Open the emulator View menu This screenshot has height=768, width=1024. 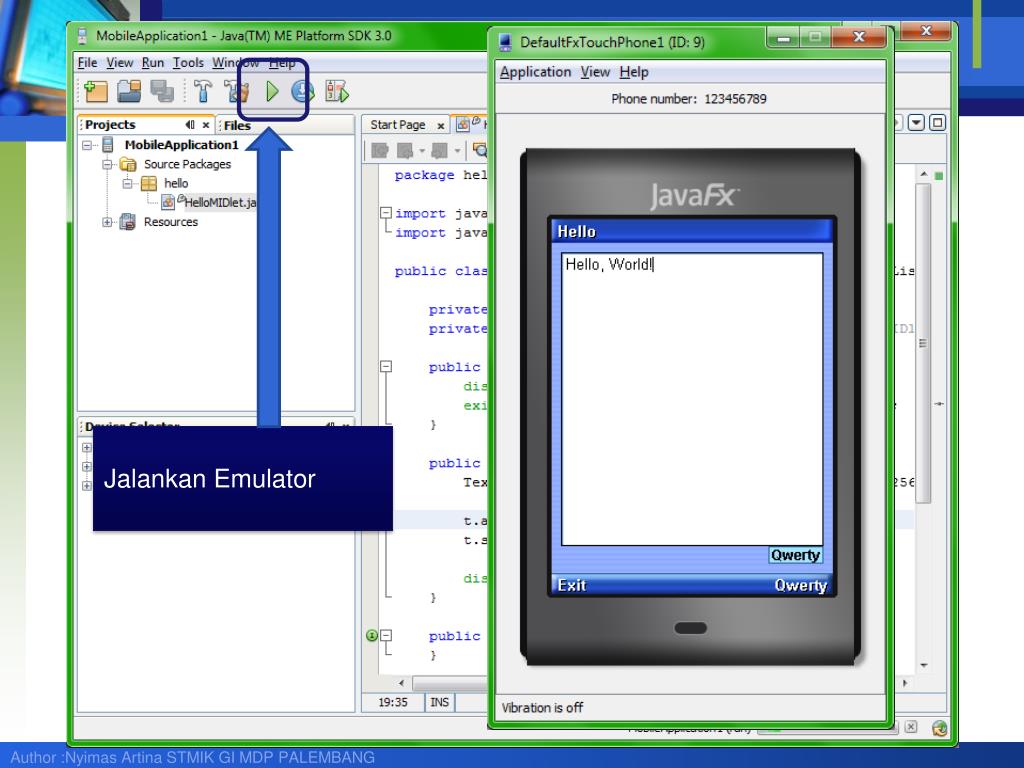595,72
